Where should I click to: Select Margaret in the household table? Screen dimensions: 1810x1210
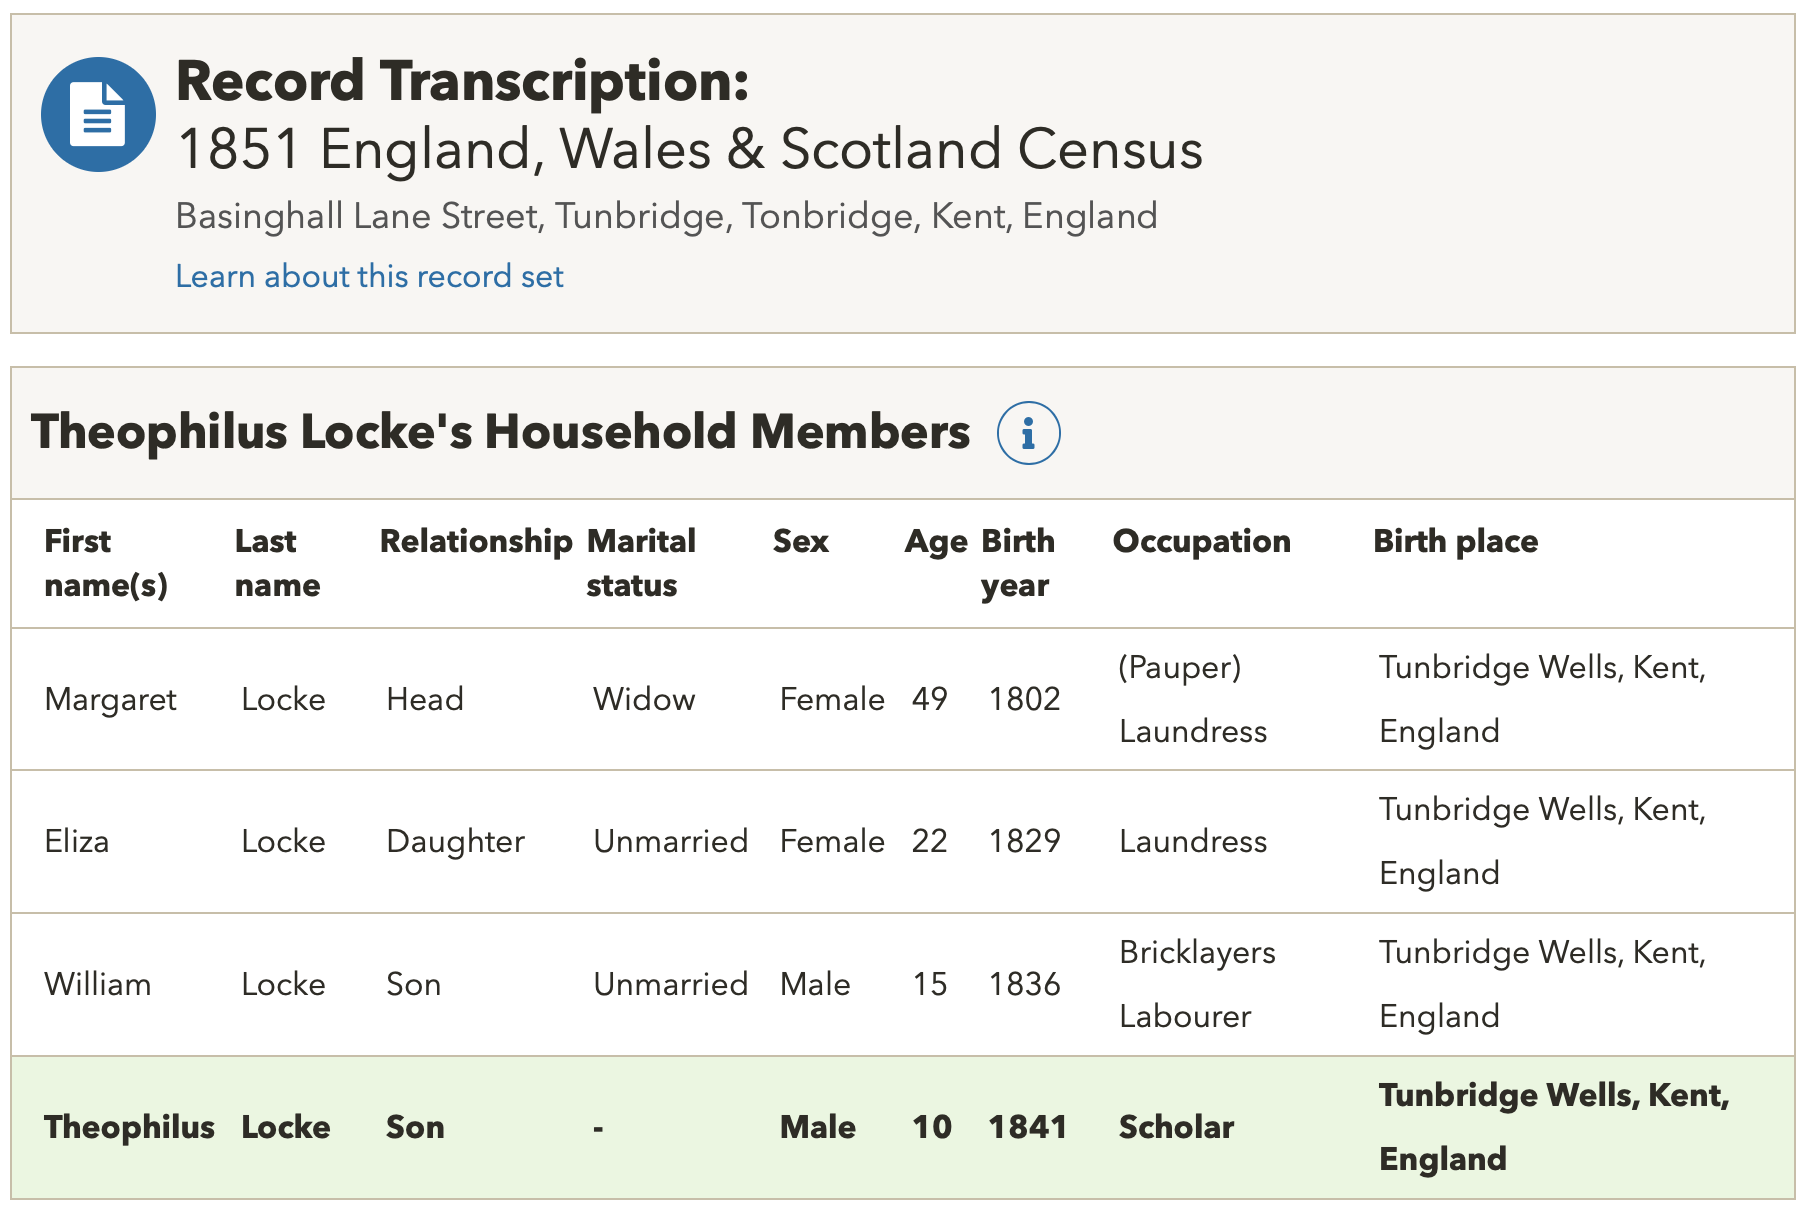(111, 699)
